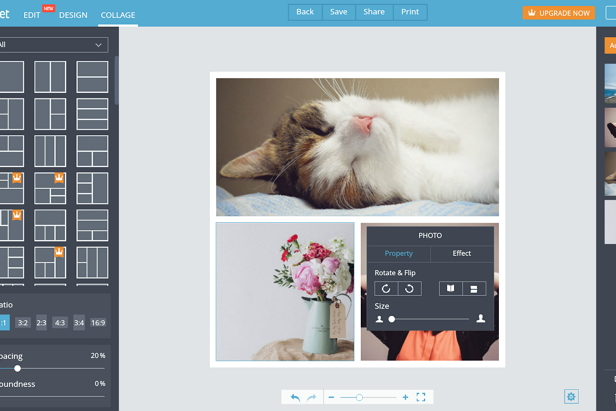Rotate photo clockwise in Rotate & Flip
616x411 pixels.
[410, 289]
